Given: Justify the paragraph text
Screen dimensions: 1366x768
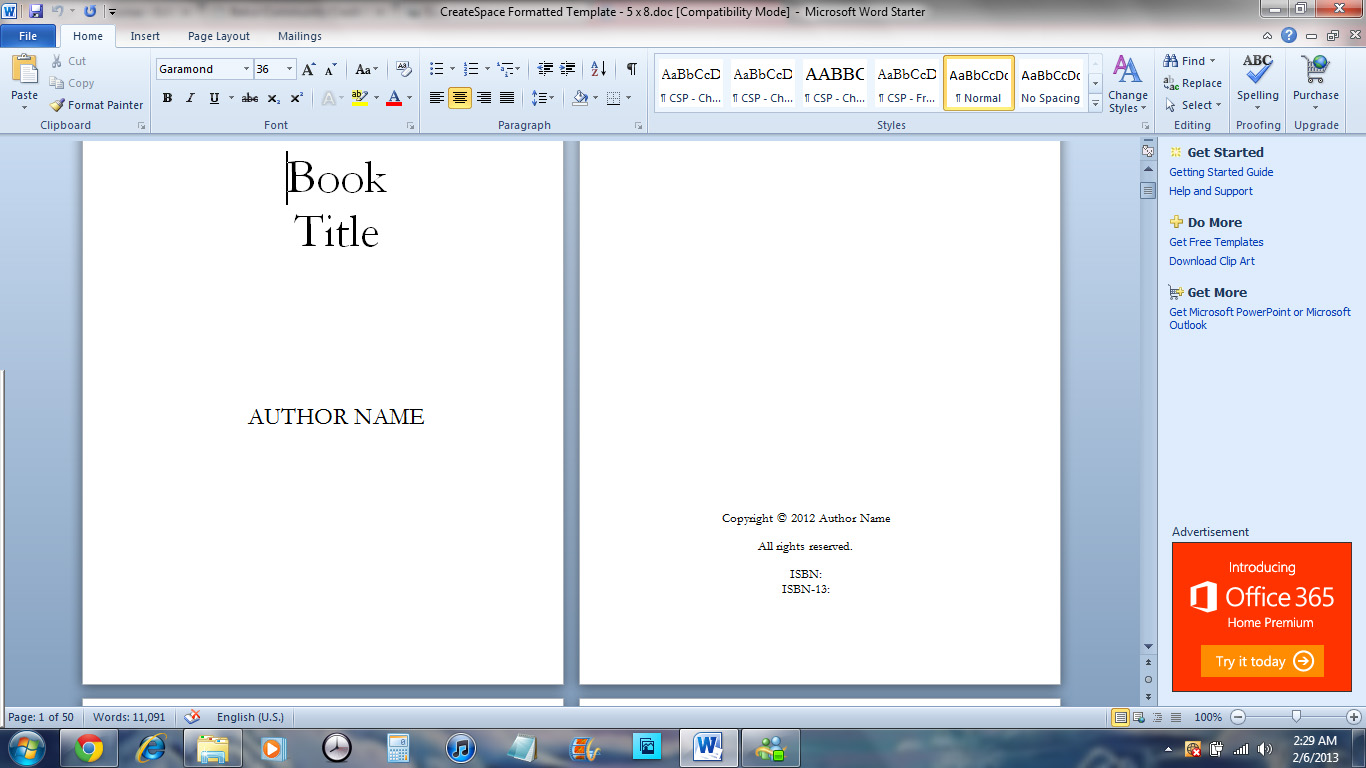Looking at the screenshot, I should [507, 98].
